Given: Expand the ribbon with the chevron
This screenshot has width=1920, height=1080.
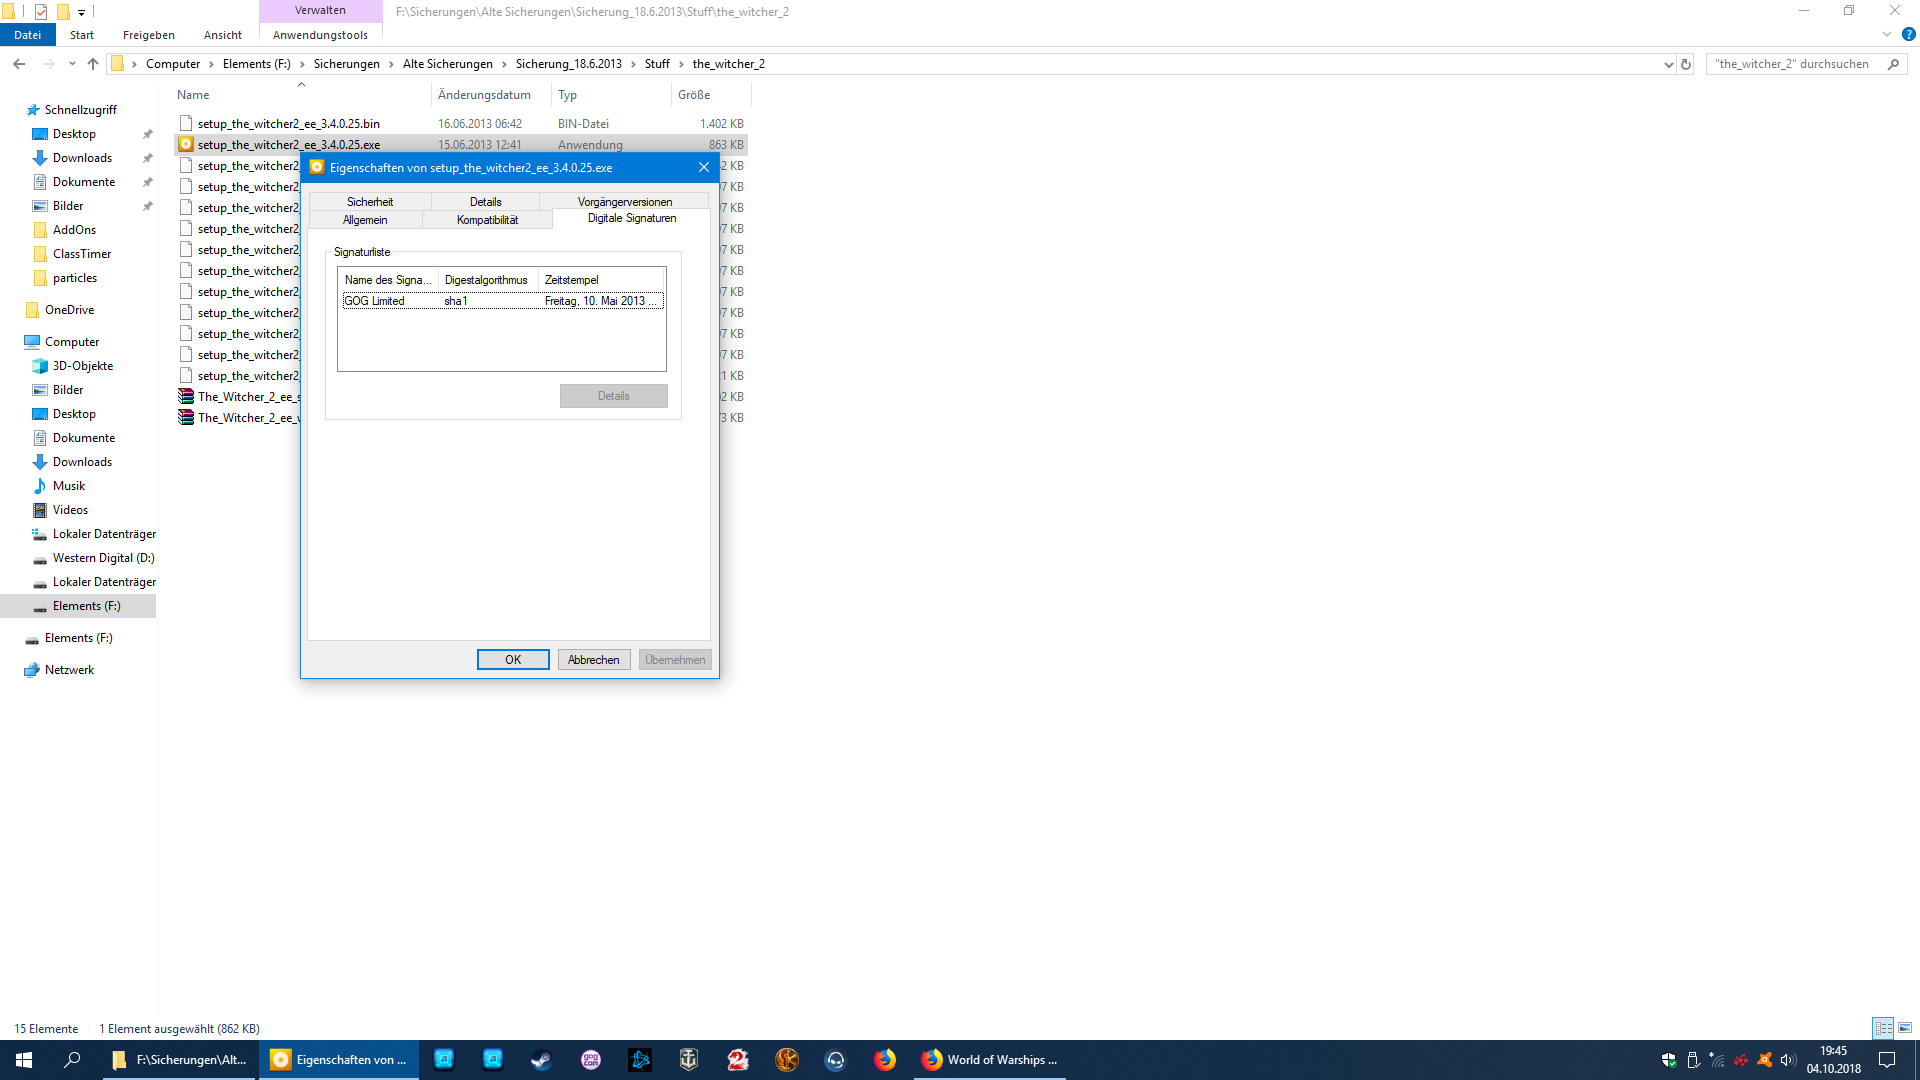Looking at the screenshot, I should tap(1887, 34).
